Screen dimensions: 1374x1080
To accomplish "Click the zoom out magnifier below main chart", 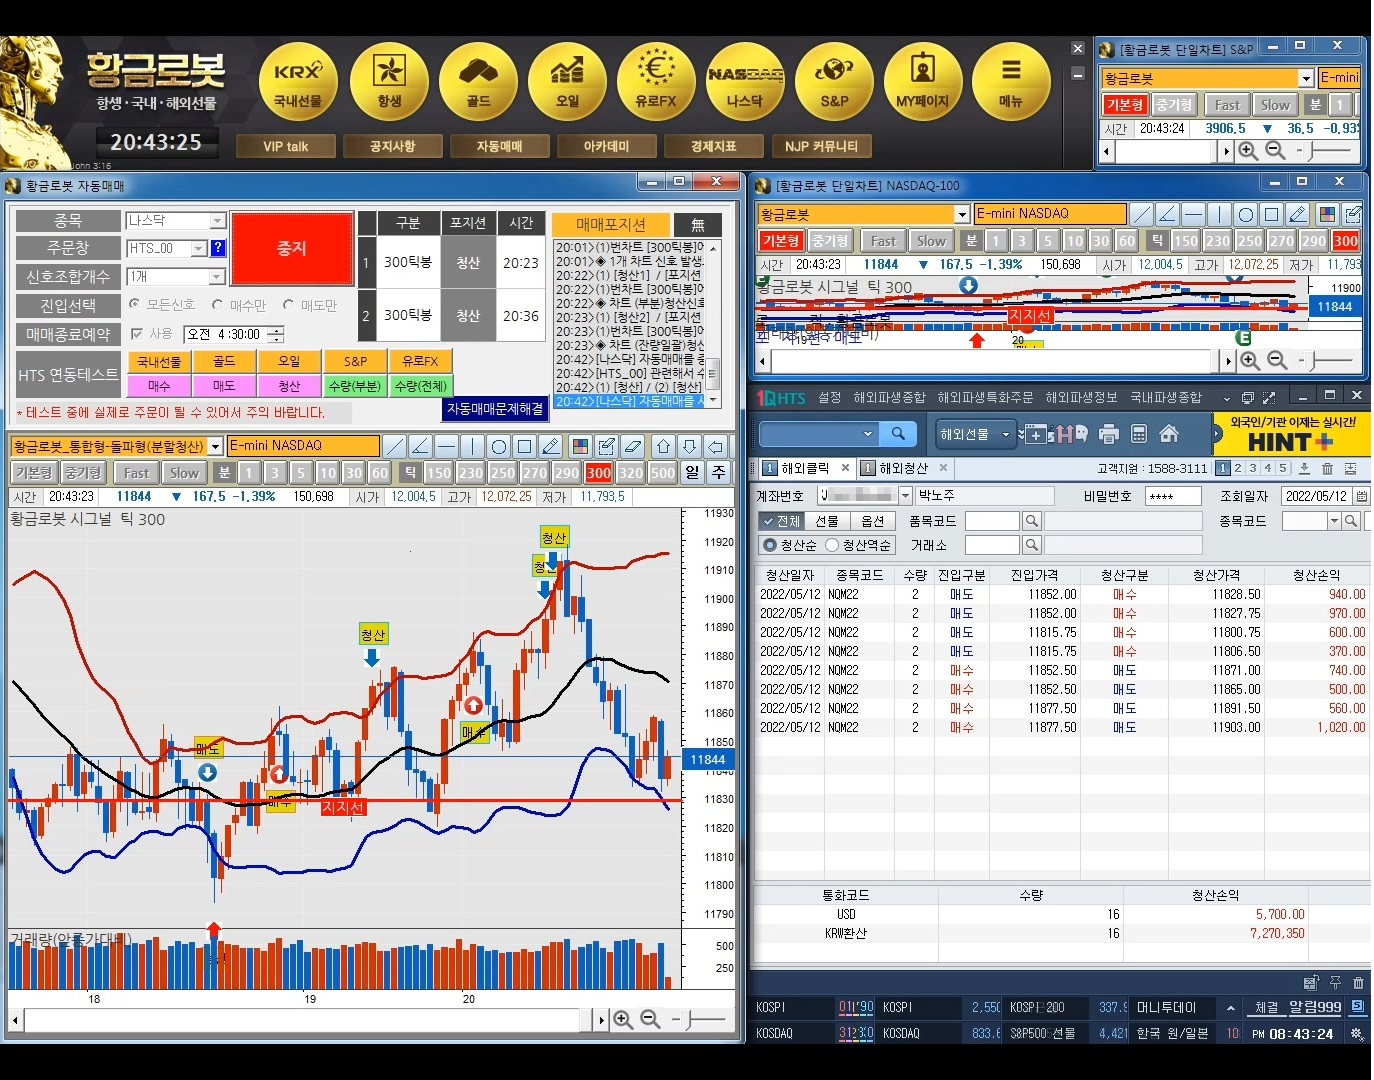I will 650,1020.
